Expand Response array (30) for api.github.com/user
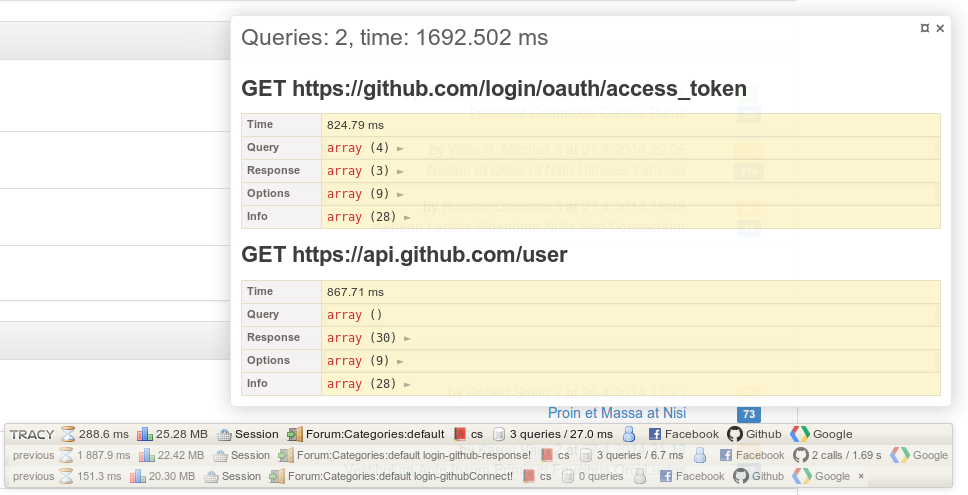This screenshot has width=968, height=495. [369, 338]
